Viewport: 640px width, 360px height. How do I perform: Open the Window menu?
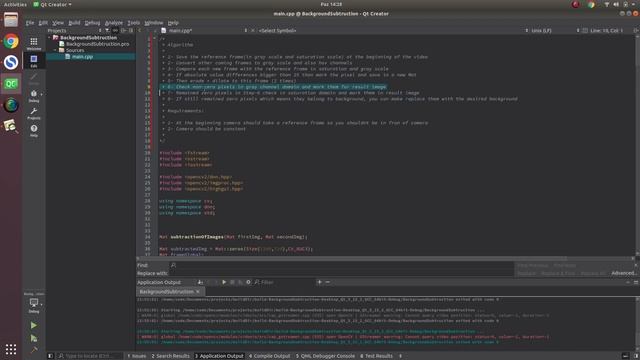(x=153, y=23)
